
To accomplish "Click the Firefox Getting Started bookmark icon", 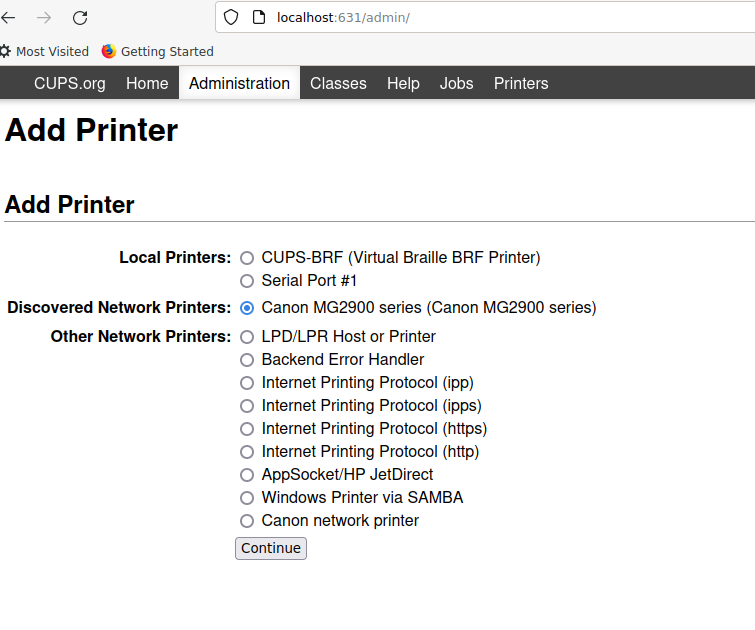I will pyautogui.click(x=109, y=51).
